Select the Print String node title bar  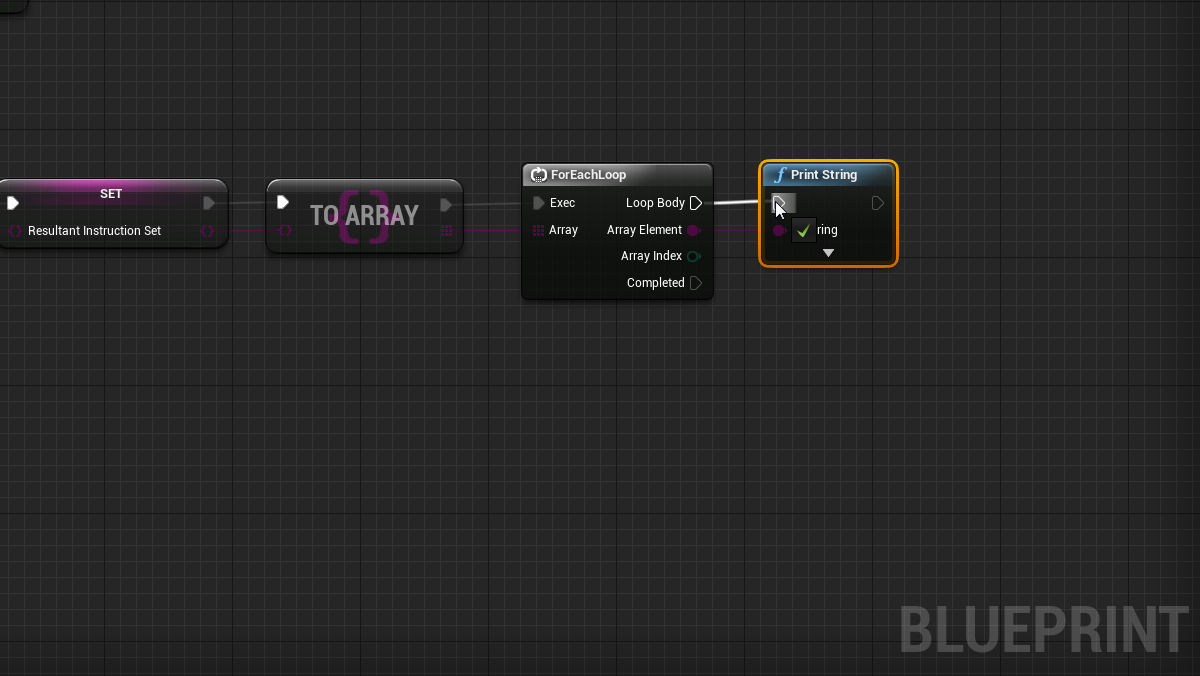click(x=828, y=174)
